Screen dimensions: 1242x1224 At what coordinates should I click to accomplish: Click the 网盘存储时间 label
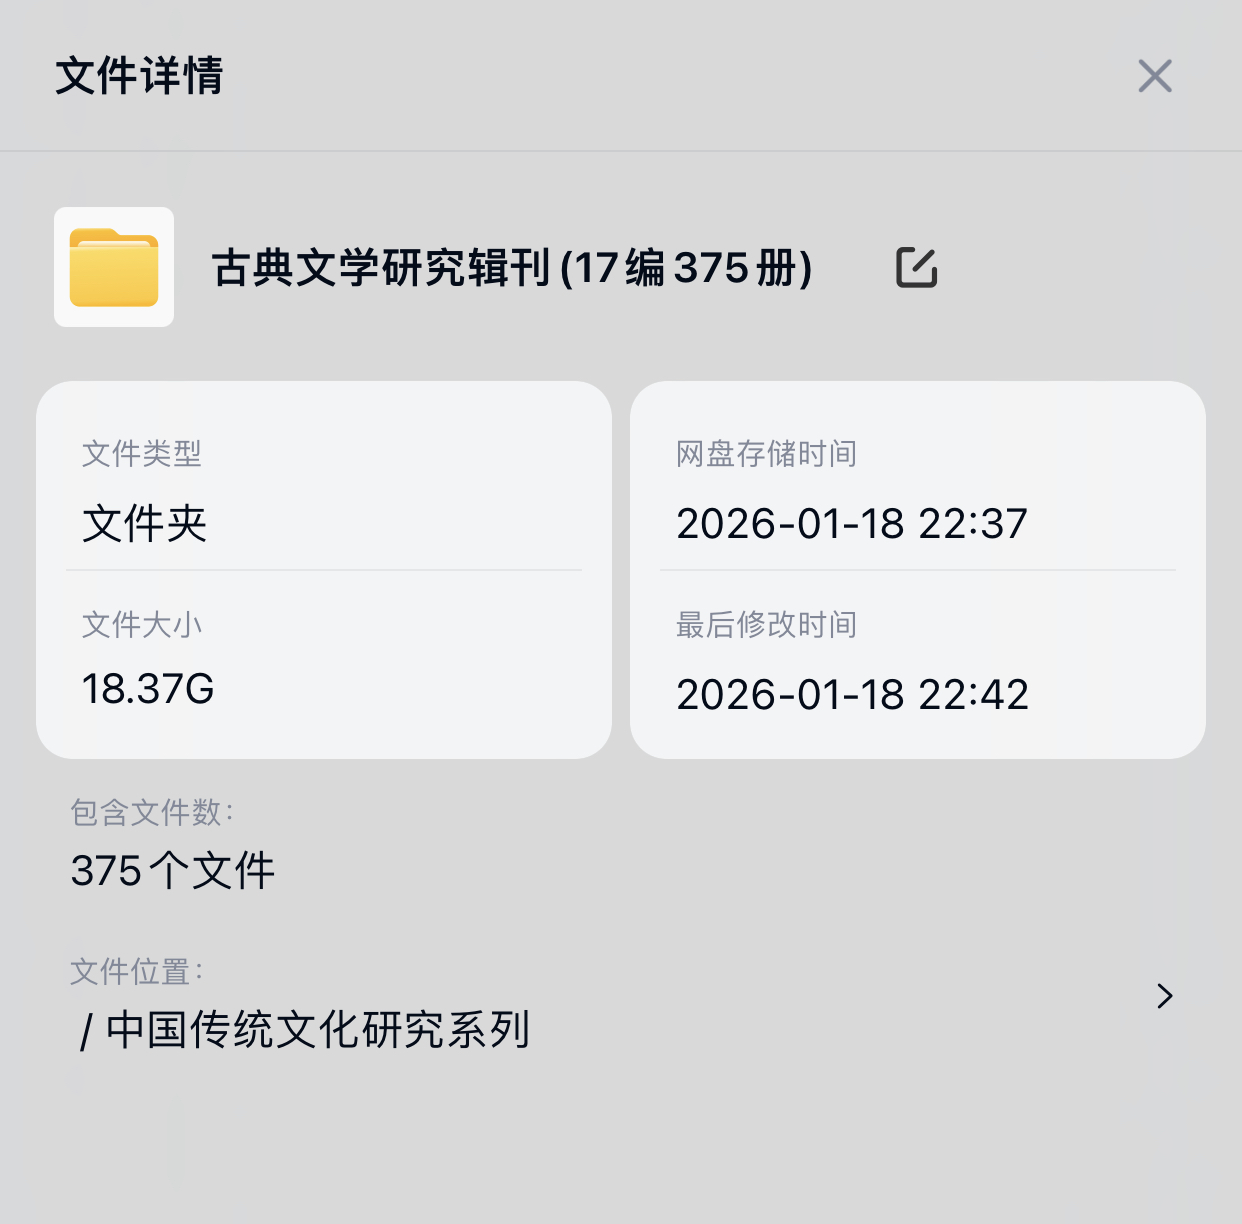pyautogui.click(x=766, y=454)
